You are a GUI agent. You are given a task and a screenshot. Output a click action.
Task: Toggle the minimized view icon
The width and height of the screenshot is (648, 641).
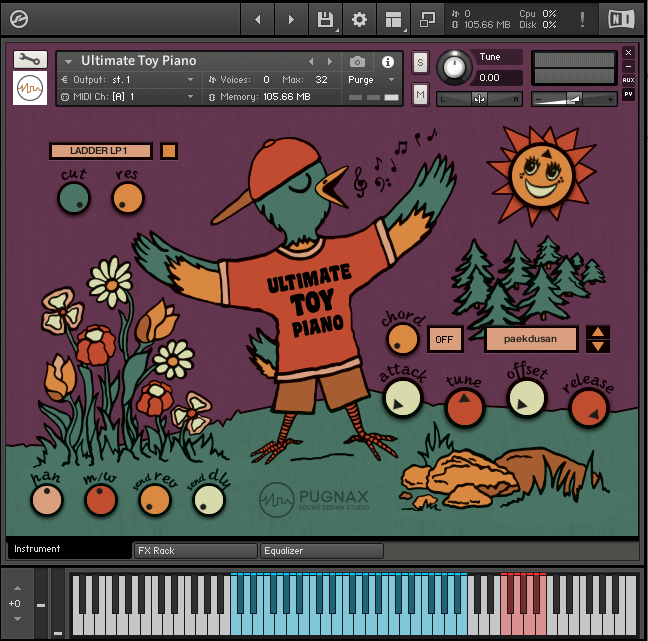click(x=427, y=19)
